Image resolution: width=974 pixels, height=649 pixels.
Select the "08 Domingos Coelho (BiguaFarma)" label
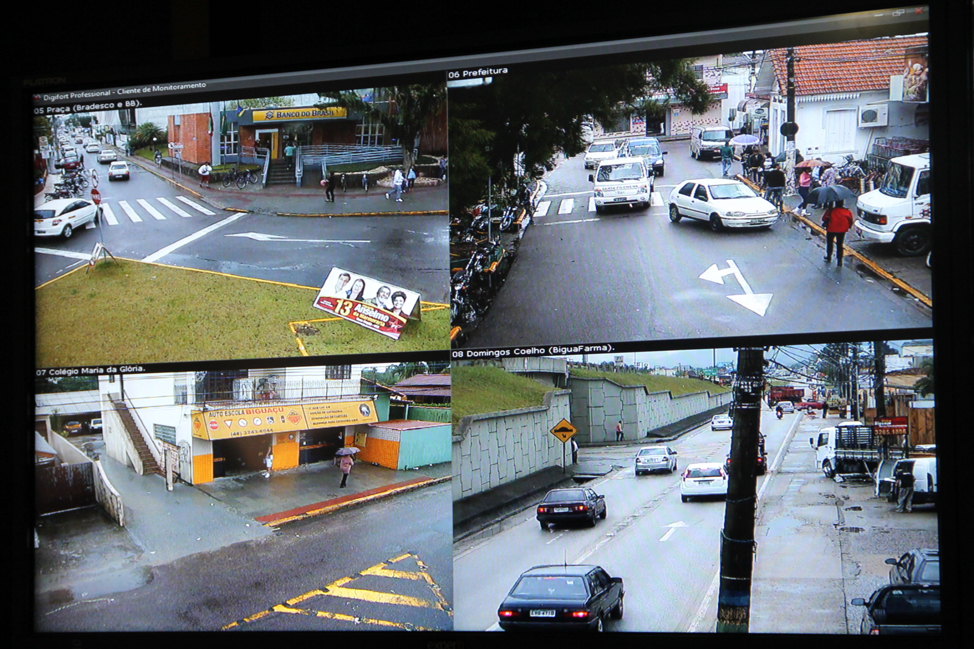click(533, 352)
